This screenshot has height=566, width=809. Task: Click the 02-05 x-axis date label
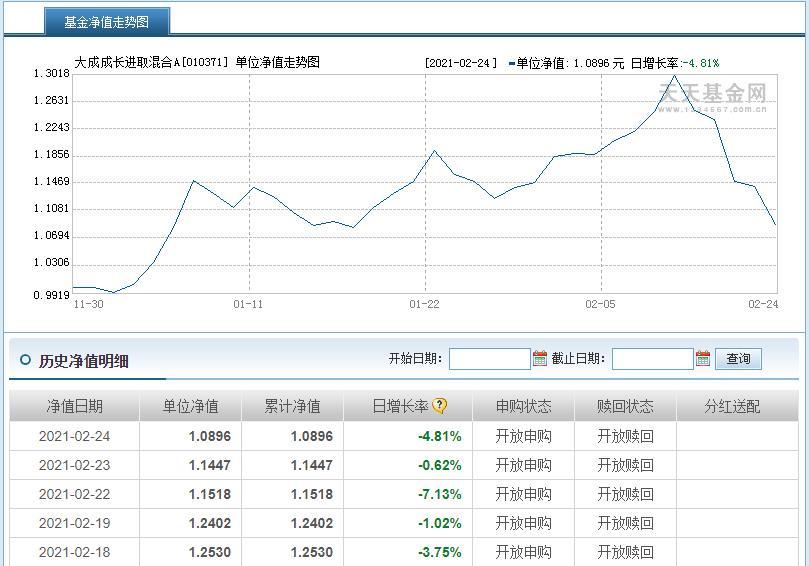pyautogui.click(x=600, y=304)
